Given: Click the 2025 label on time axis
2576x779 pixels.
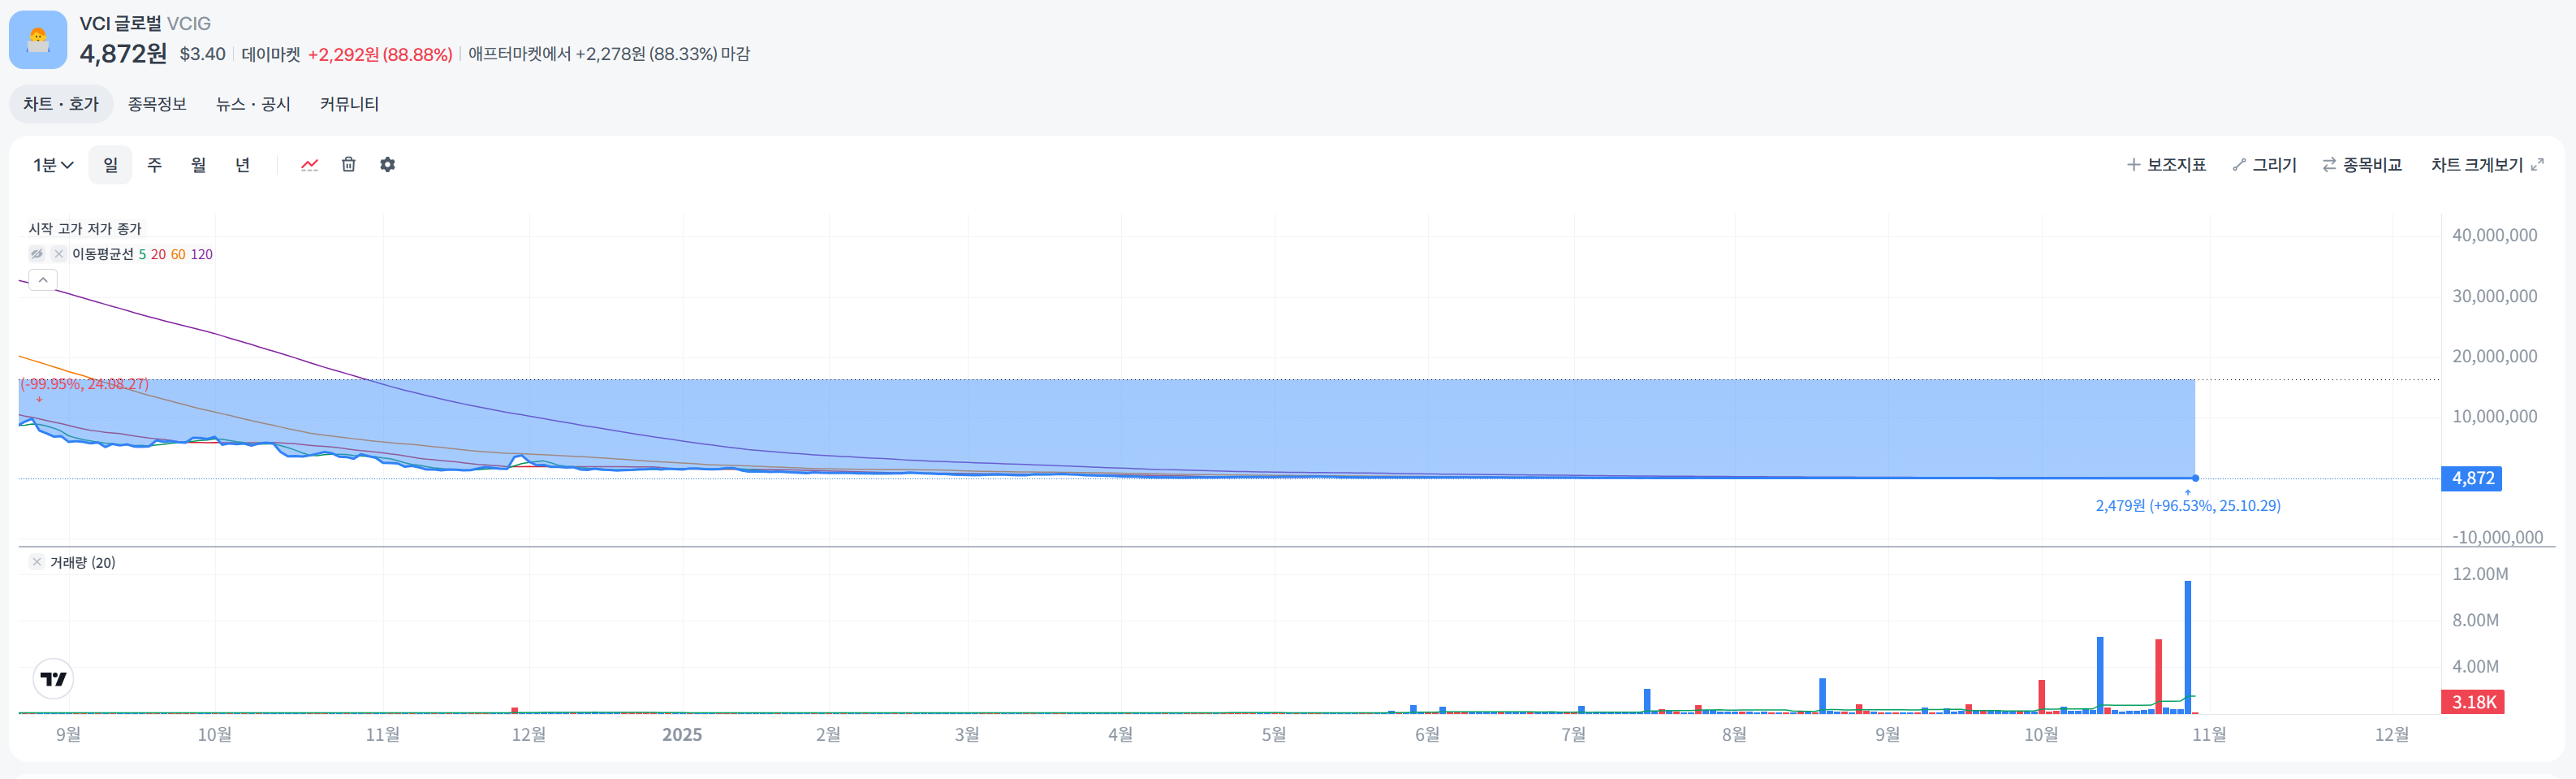Looking at the screenshot, I should click(682, 735).
